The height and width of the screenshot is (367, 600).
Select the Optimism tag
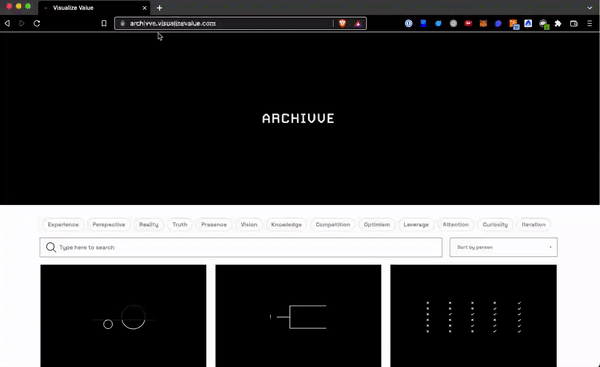(x=377, y=225)
